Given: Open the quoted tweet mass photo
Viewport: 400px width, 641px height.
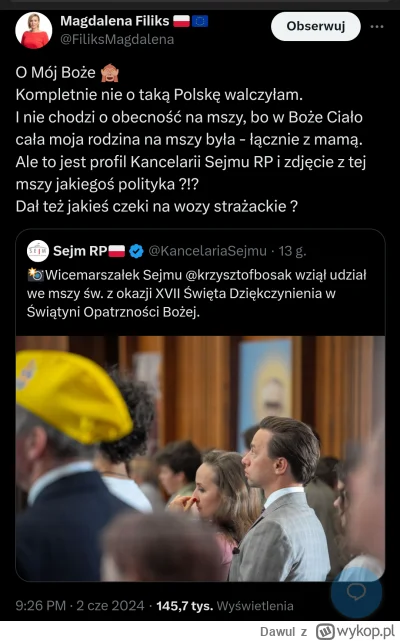Looking at the screenshot, I should tap(200, 458).
